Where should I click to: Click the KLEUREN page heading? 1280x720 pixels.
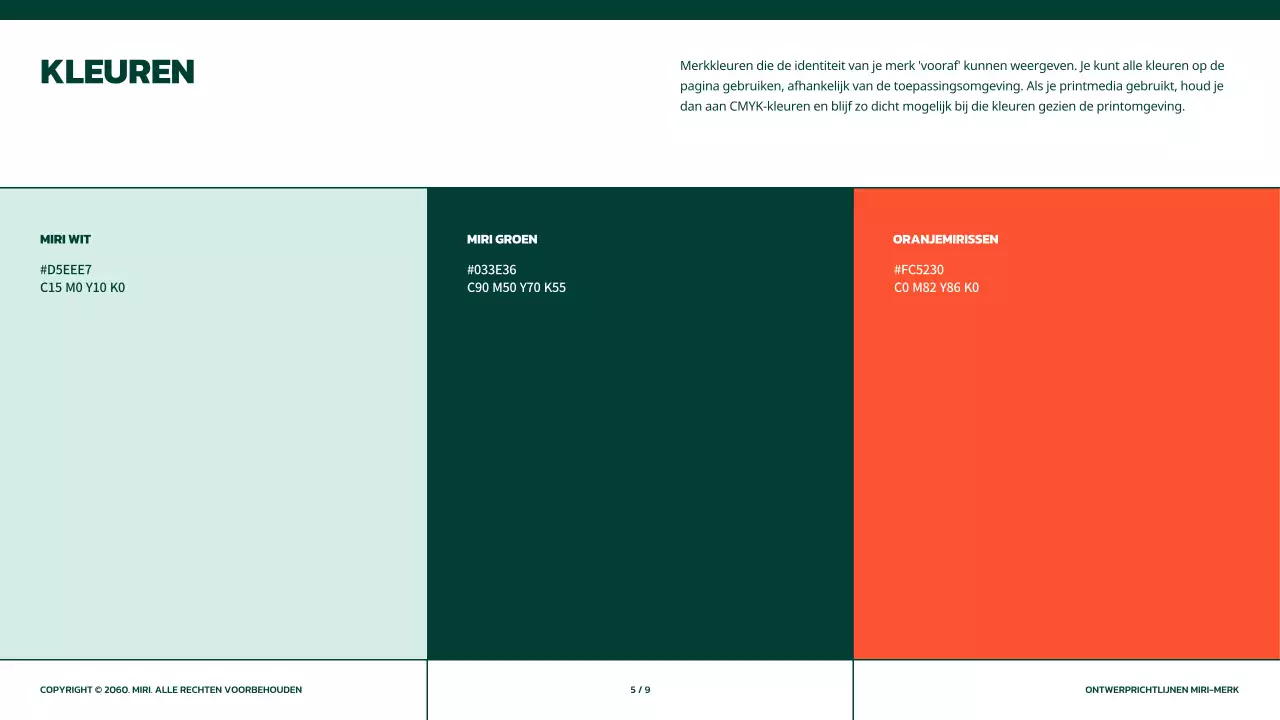point(117,71)
